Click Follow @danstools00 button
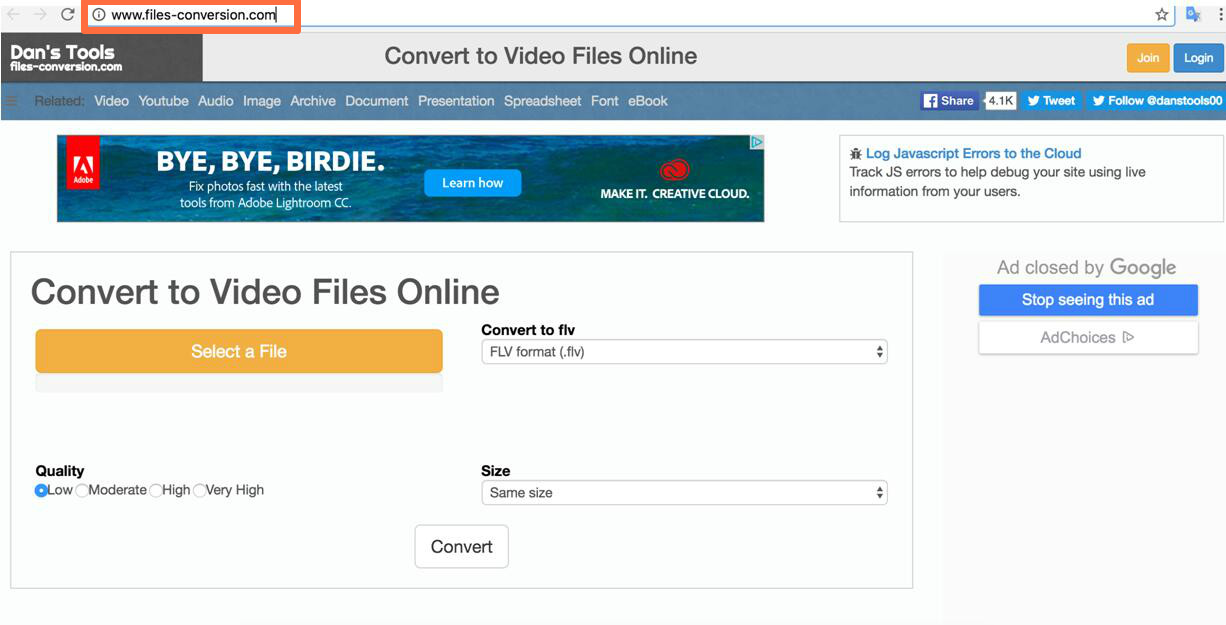The image size is (1226, 625). pos(1155,101)
